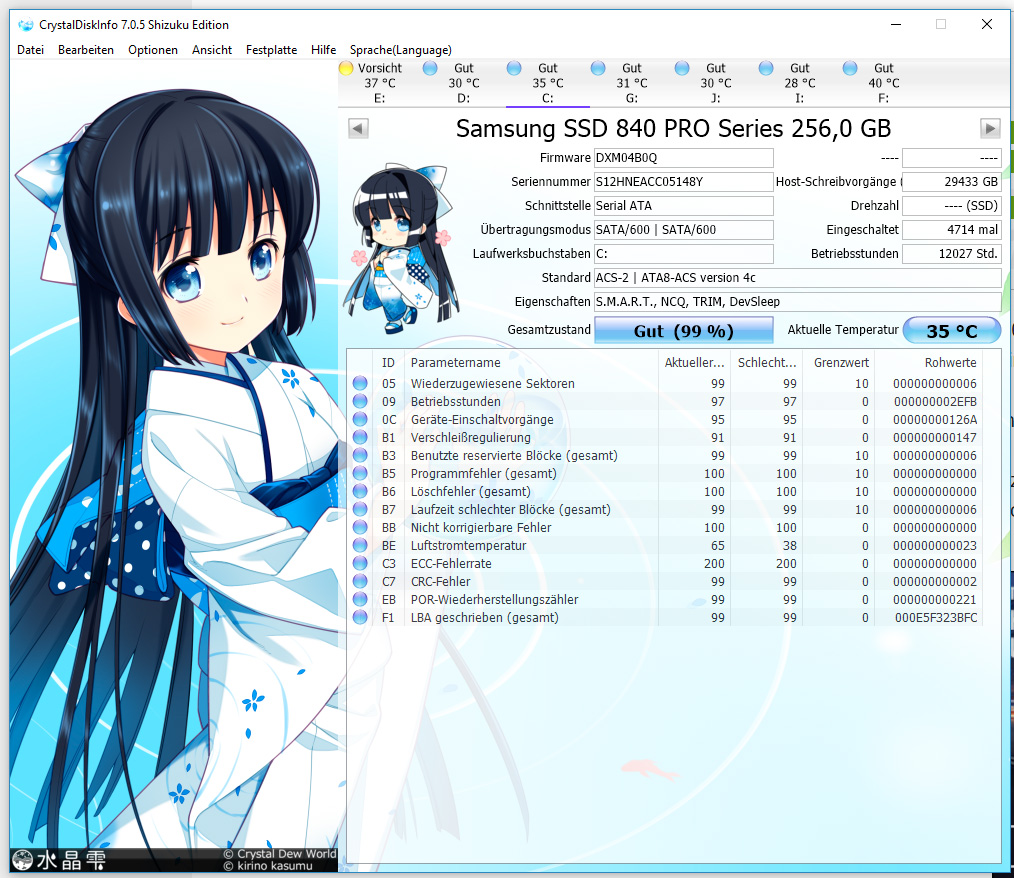Screen dimensions: 1014x878
Task: Click status orb for Laufzeit schlechter Blöcke
Action: [x=360, y=509]
